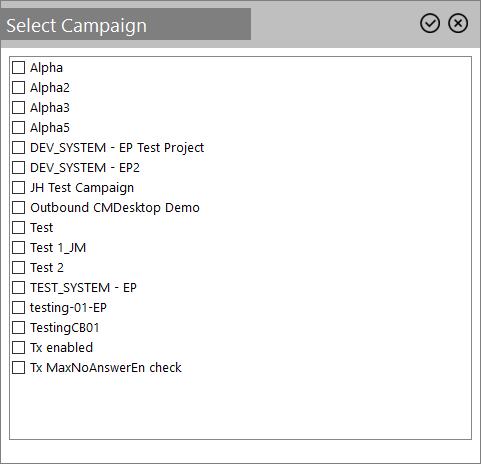
Task: Check the DEV_SYSTEM - EP2 box
Action: [x=18, y=167]
